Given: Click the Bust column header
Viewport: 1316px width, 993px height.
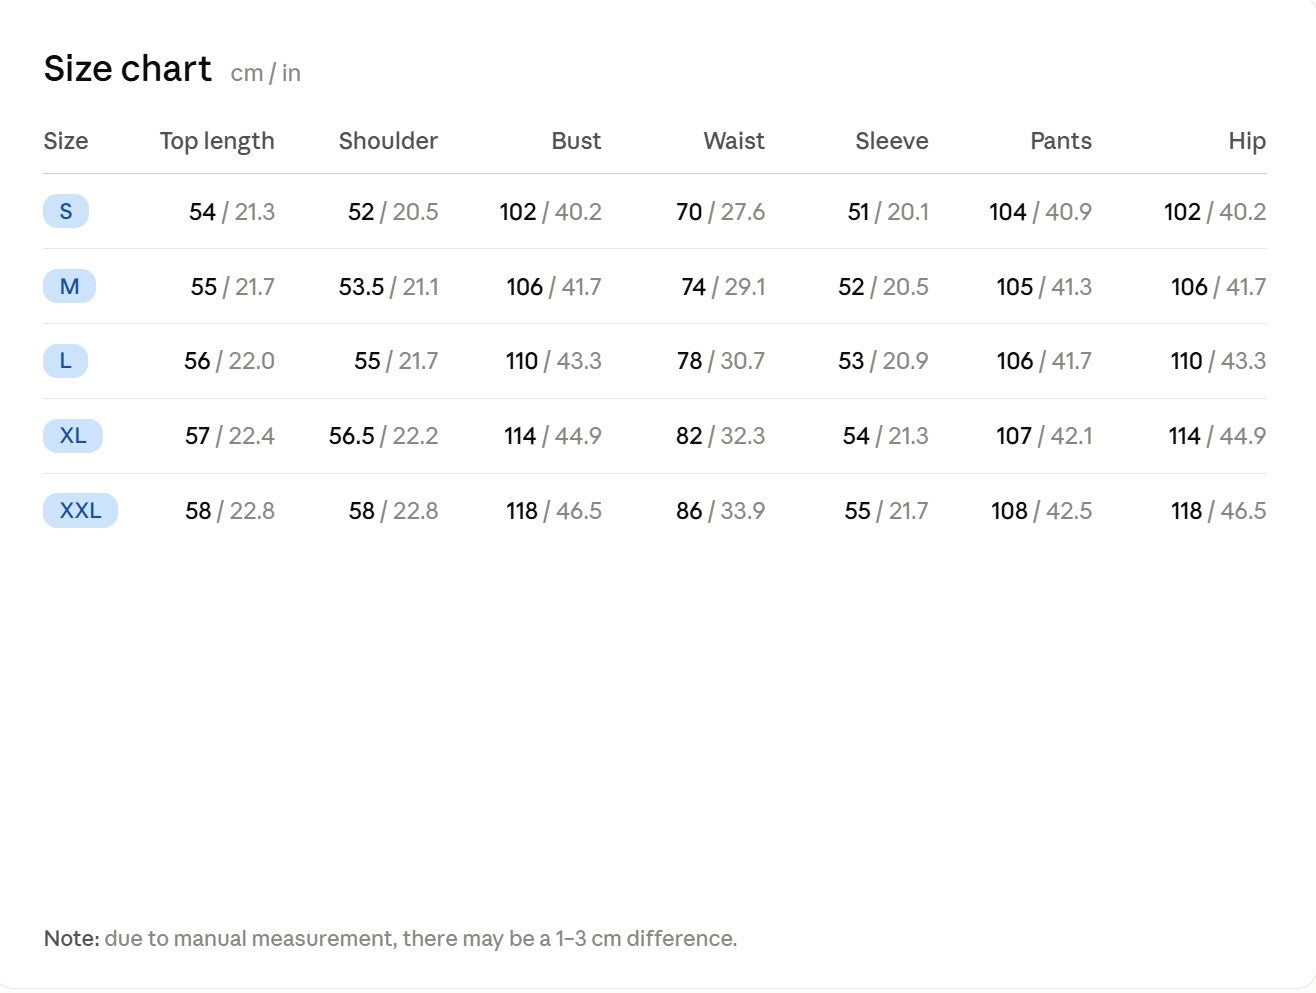Looking at the screenshot, I should coord(576,141).
